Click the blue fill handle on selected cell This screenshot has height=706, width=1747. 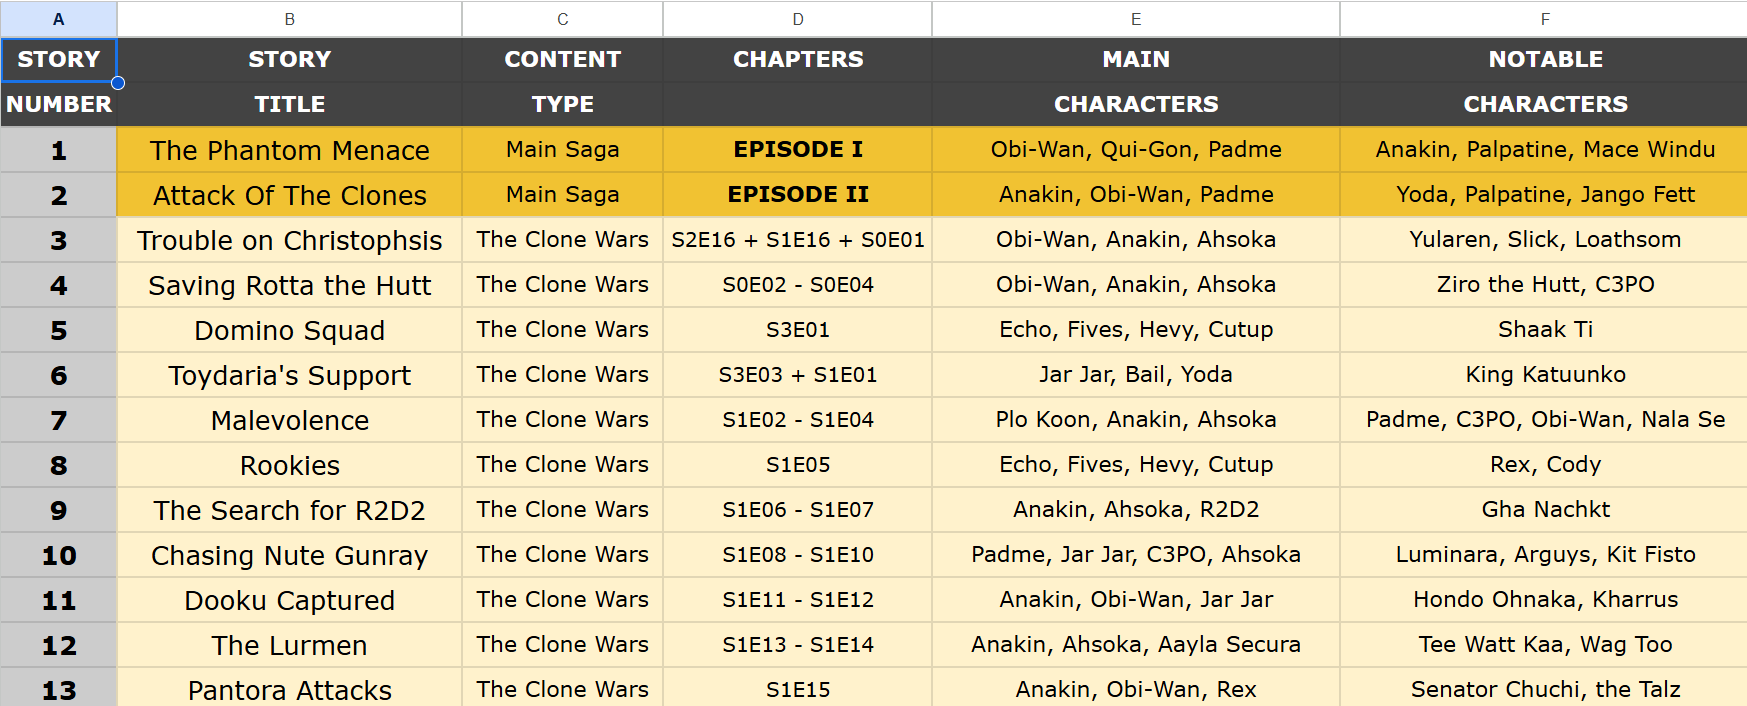[118, 83]
